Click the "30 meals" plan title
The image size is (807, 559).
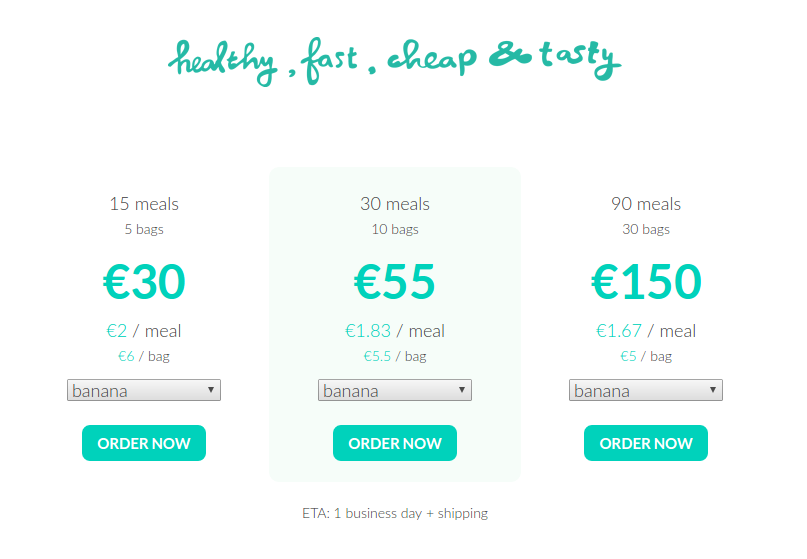click(395, 204)
